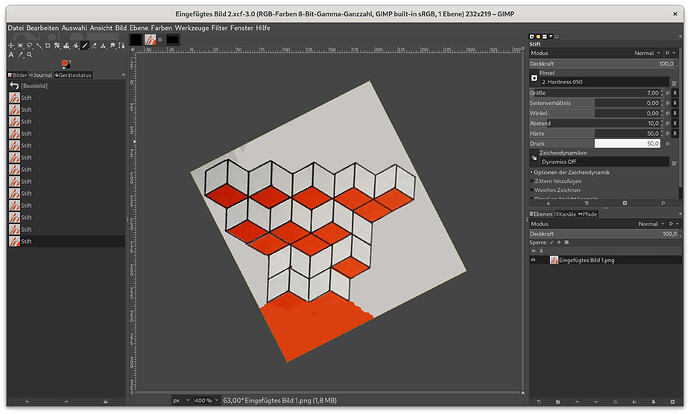Activate the Pencil tool icon
This screenshot has width=690, height=414.
[x=84, y=46]
